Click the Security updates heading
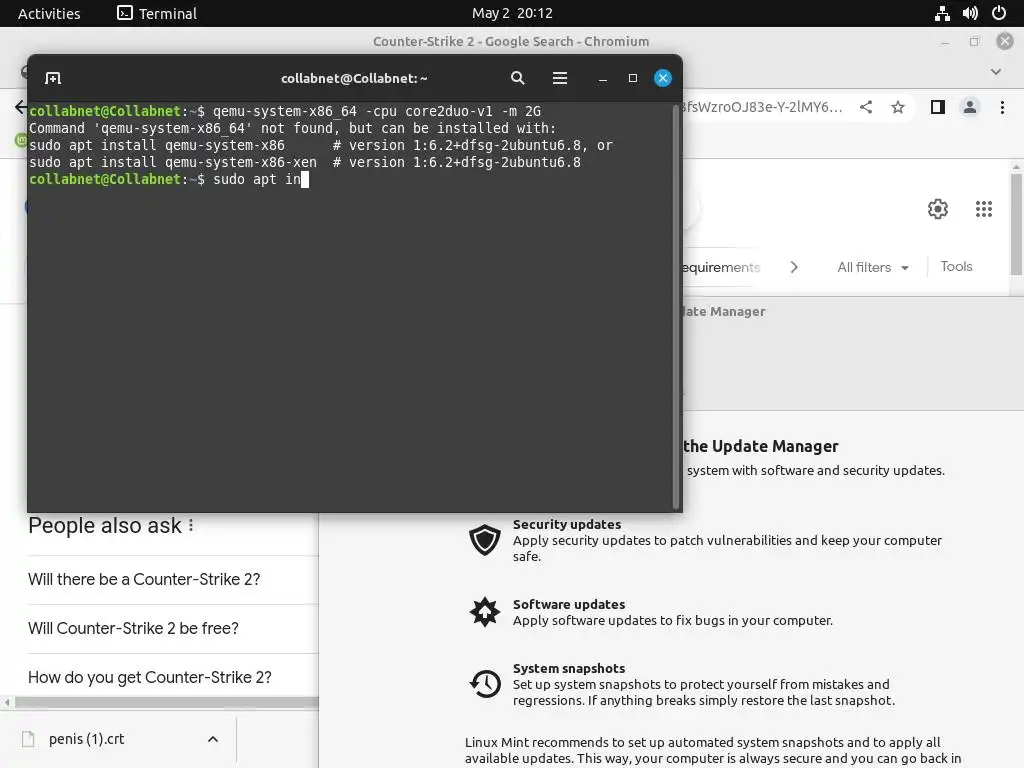This screenshot has width=1024, height=768. point(567,524)
